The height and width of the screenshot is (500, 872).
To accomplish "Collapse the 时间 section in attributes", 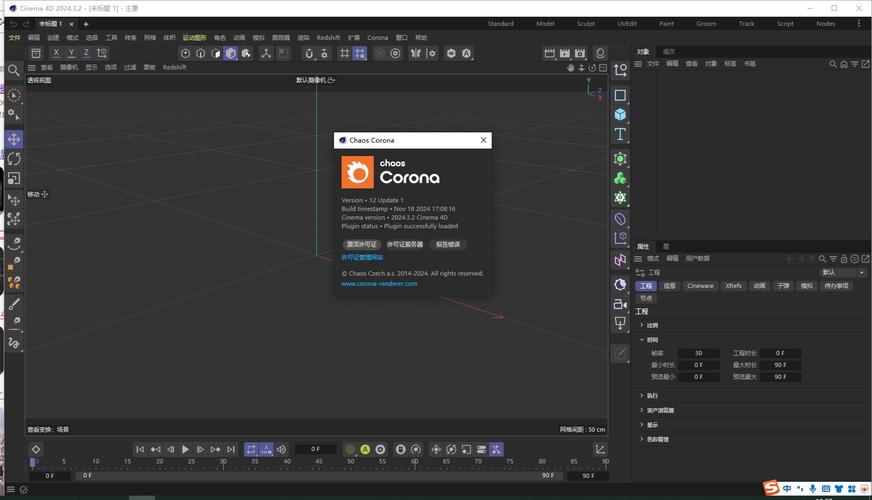I will point(642,340).
